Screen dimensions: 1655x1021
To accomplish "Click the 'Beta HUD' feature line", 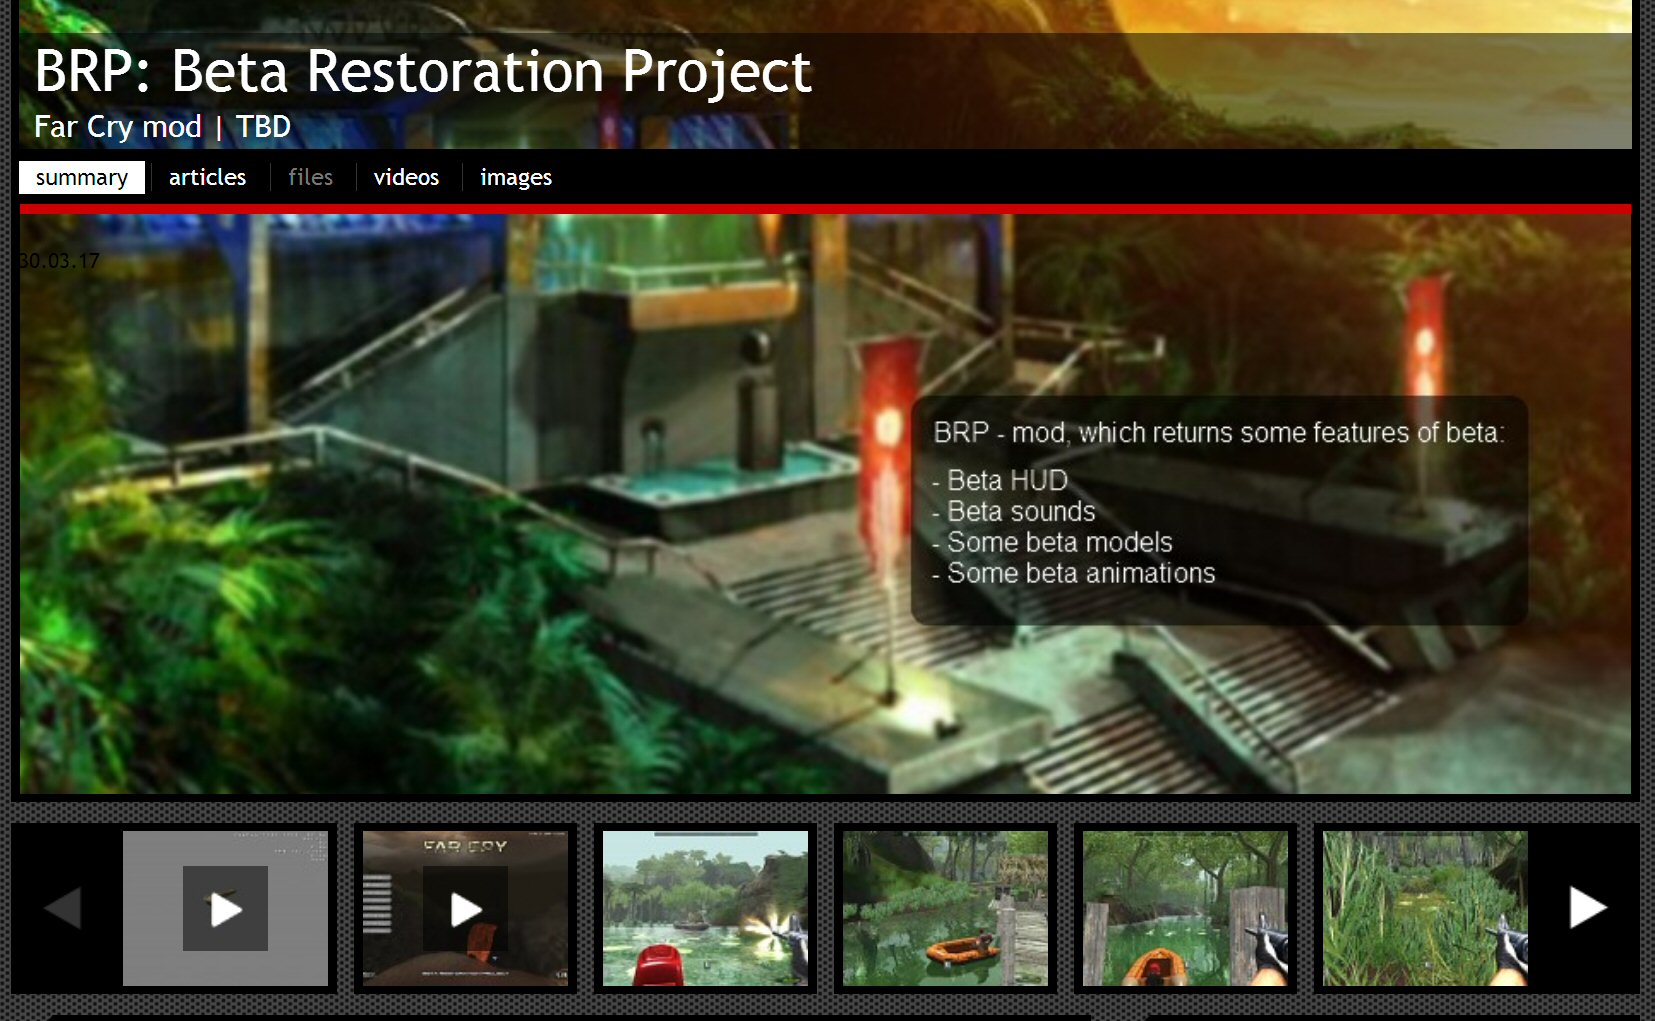I will tap(1000, 481).
